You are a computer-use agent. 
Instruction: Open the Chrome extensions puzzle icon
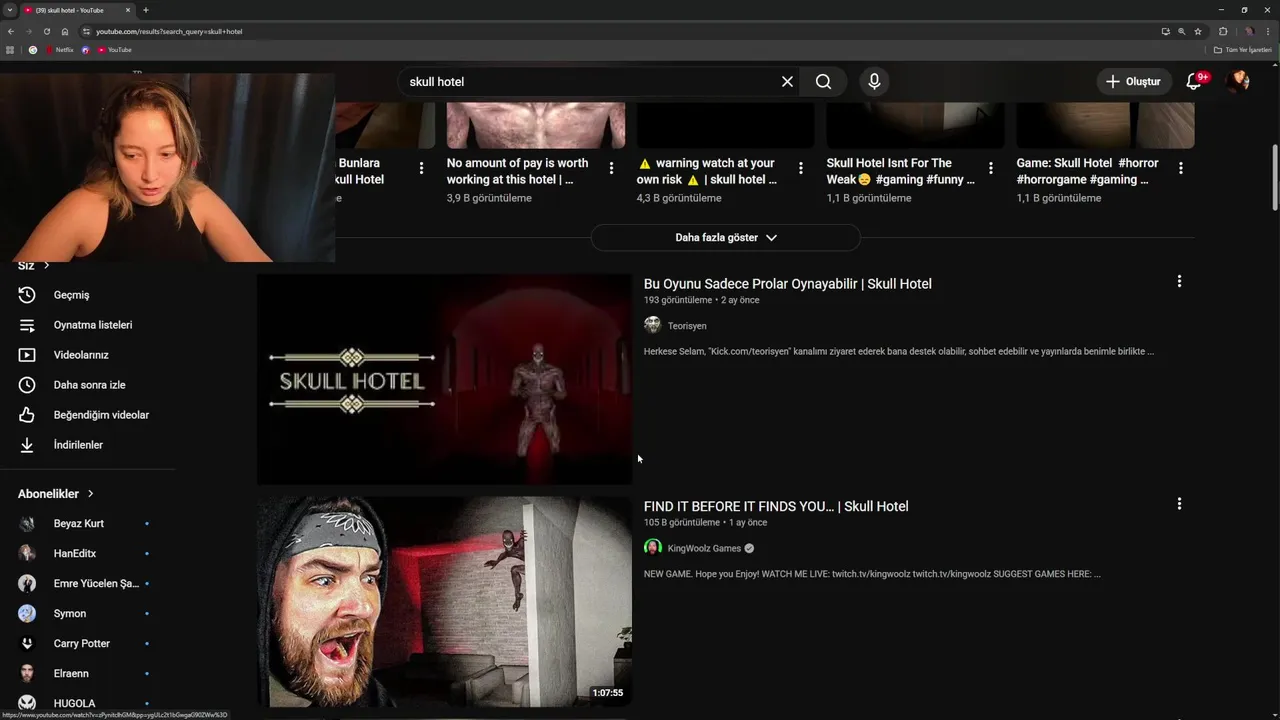pos(1223,31)
